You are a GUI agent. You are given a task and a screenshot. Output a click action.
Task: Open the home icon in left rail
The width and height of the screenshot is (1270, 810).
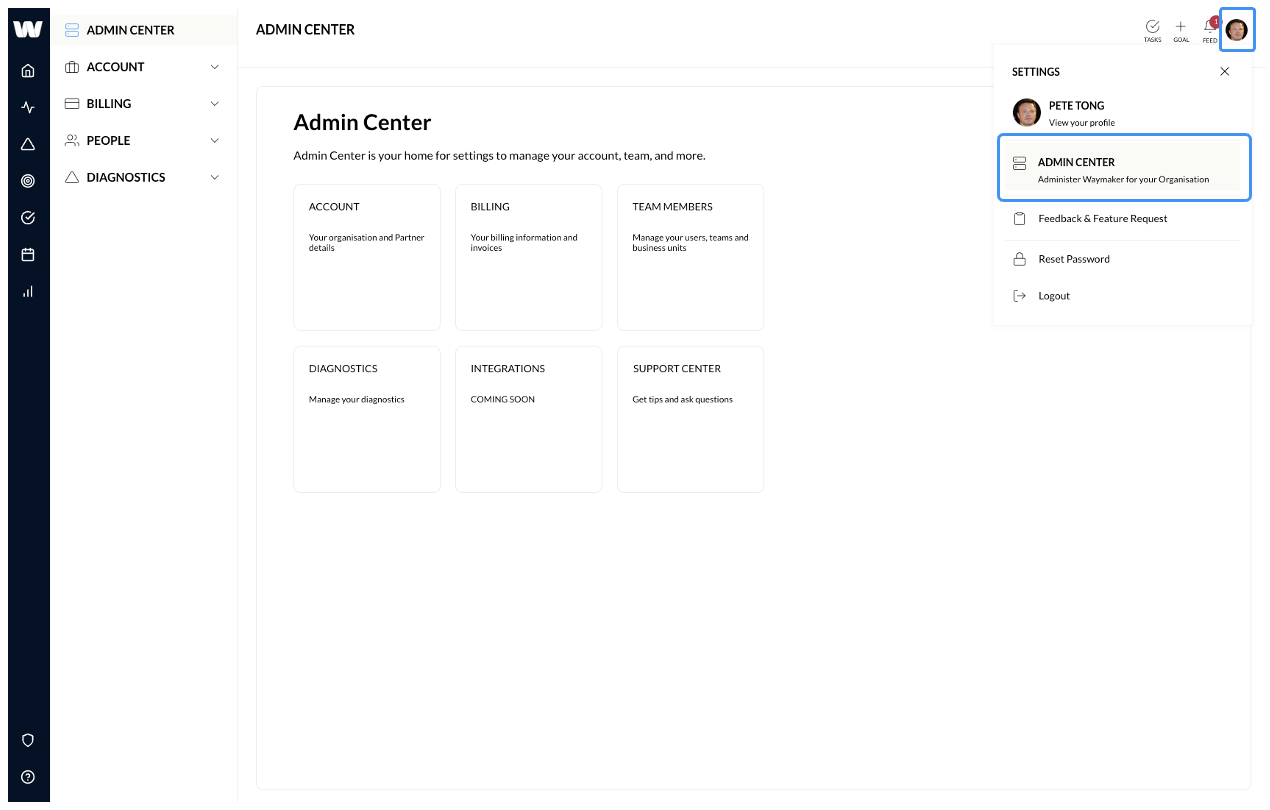click(28, 70)
